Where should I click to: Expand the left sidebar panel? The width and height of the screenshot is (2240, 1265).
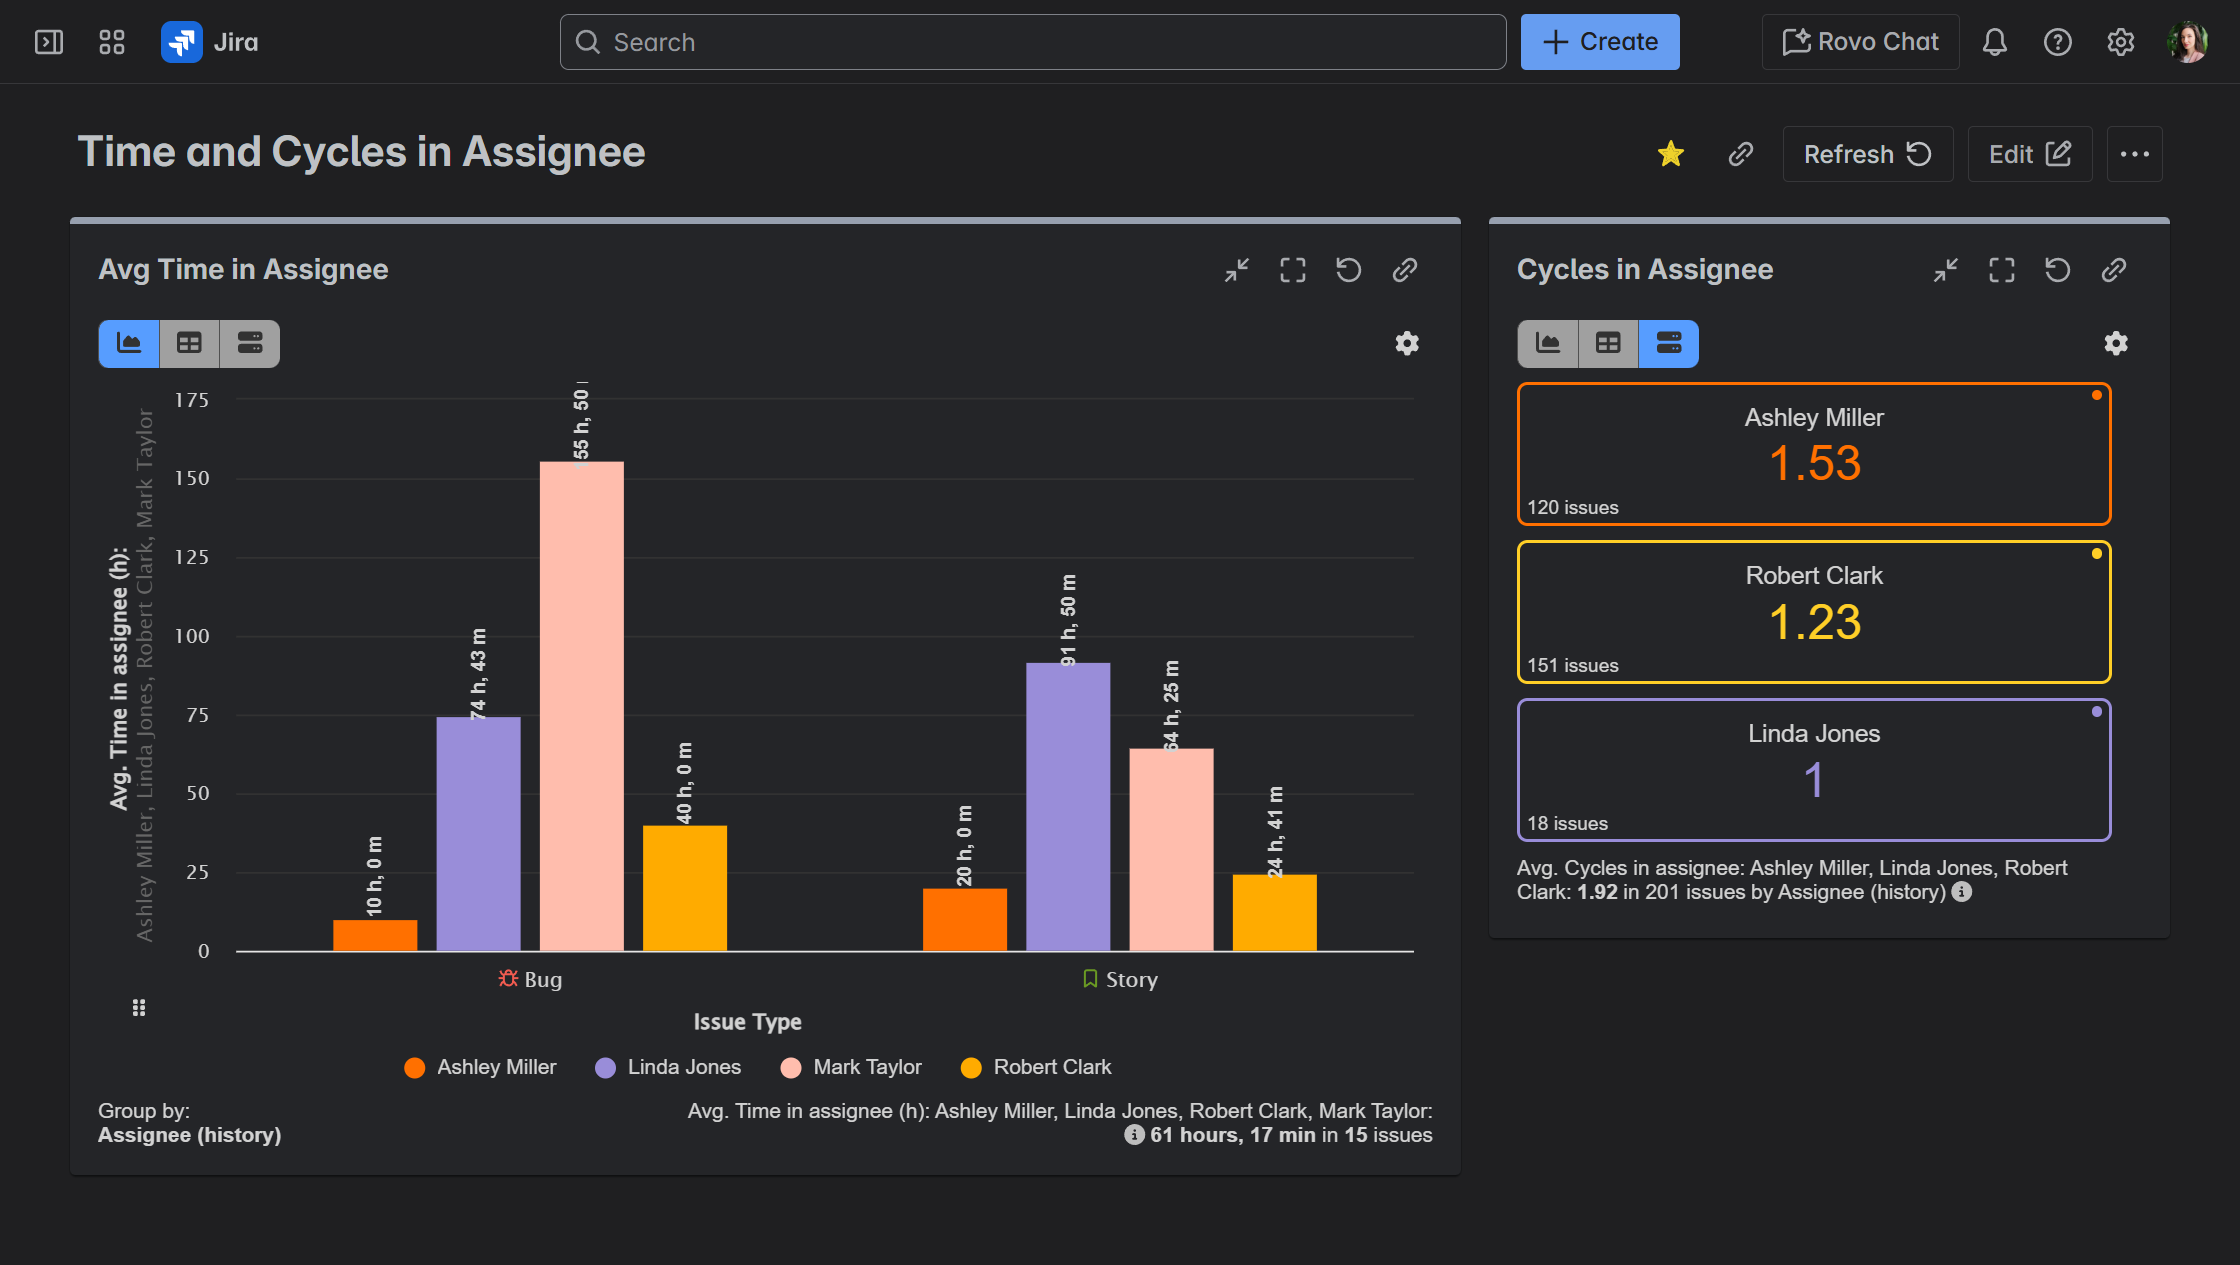49,42
